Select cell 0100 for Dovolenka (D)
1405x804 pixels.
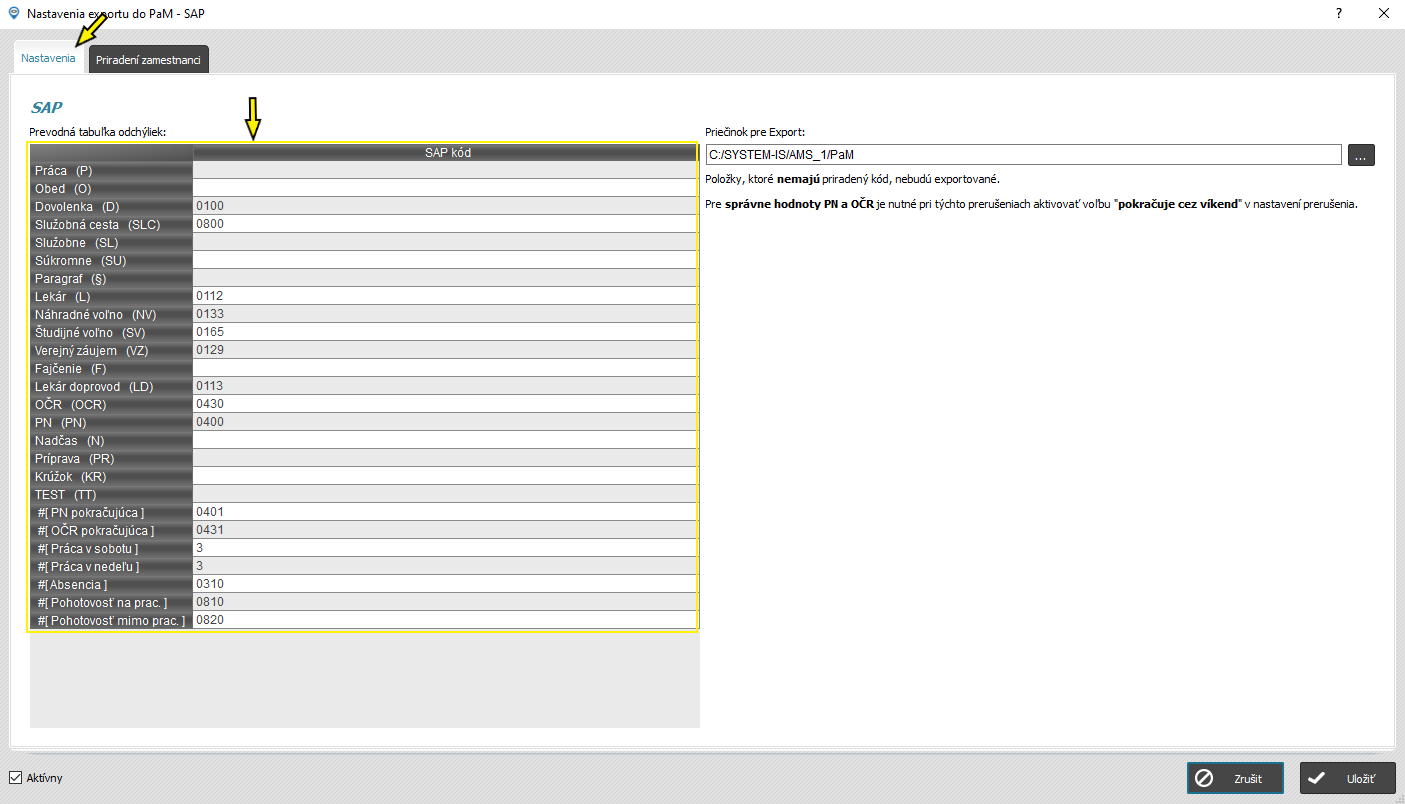point(445,206)
